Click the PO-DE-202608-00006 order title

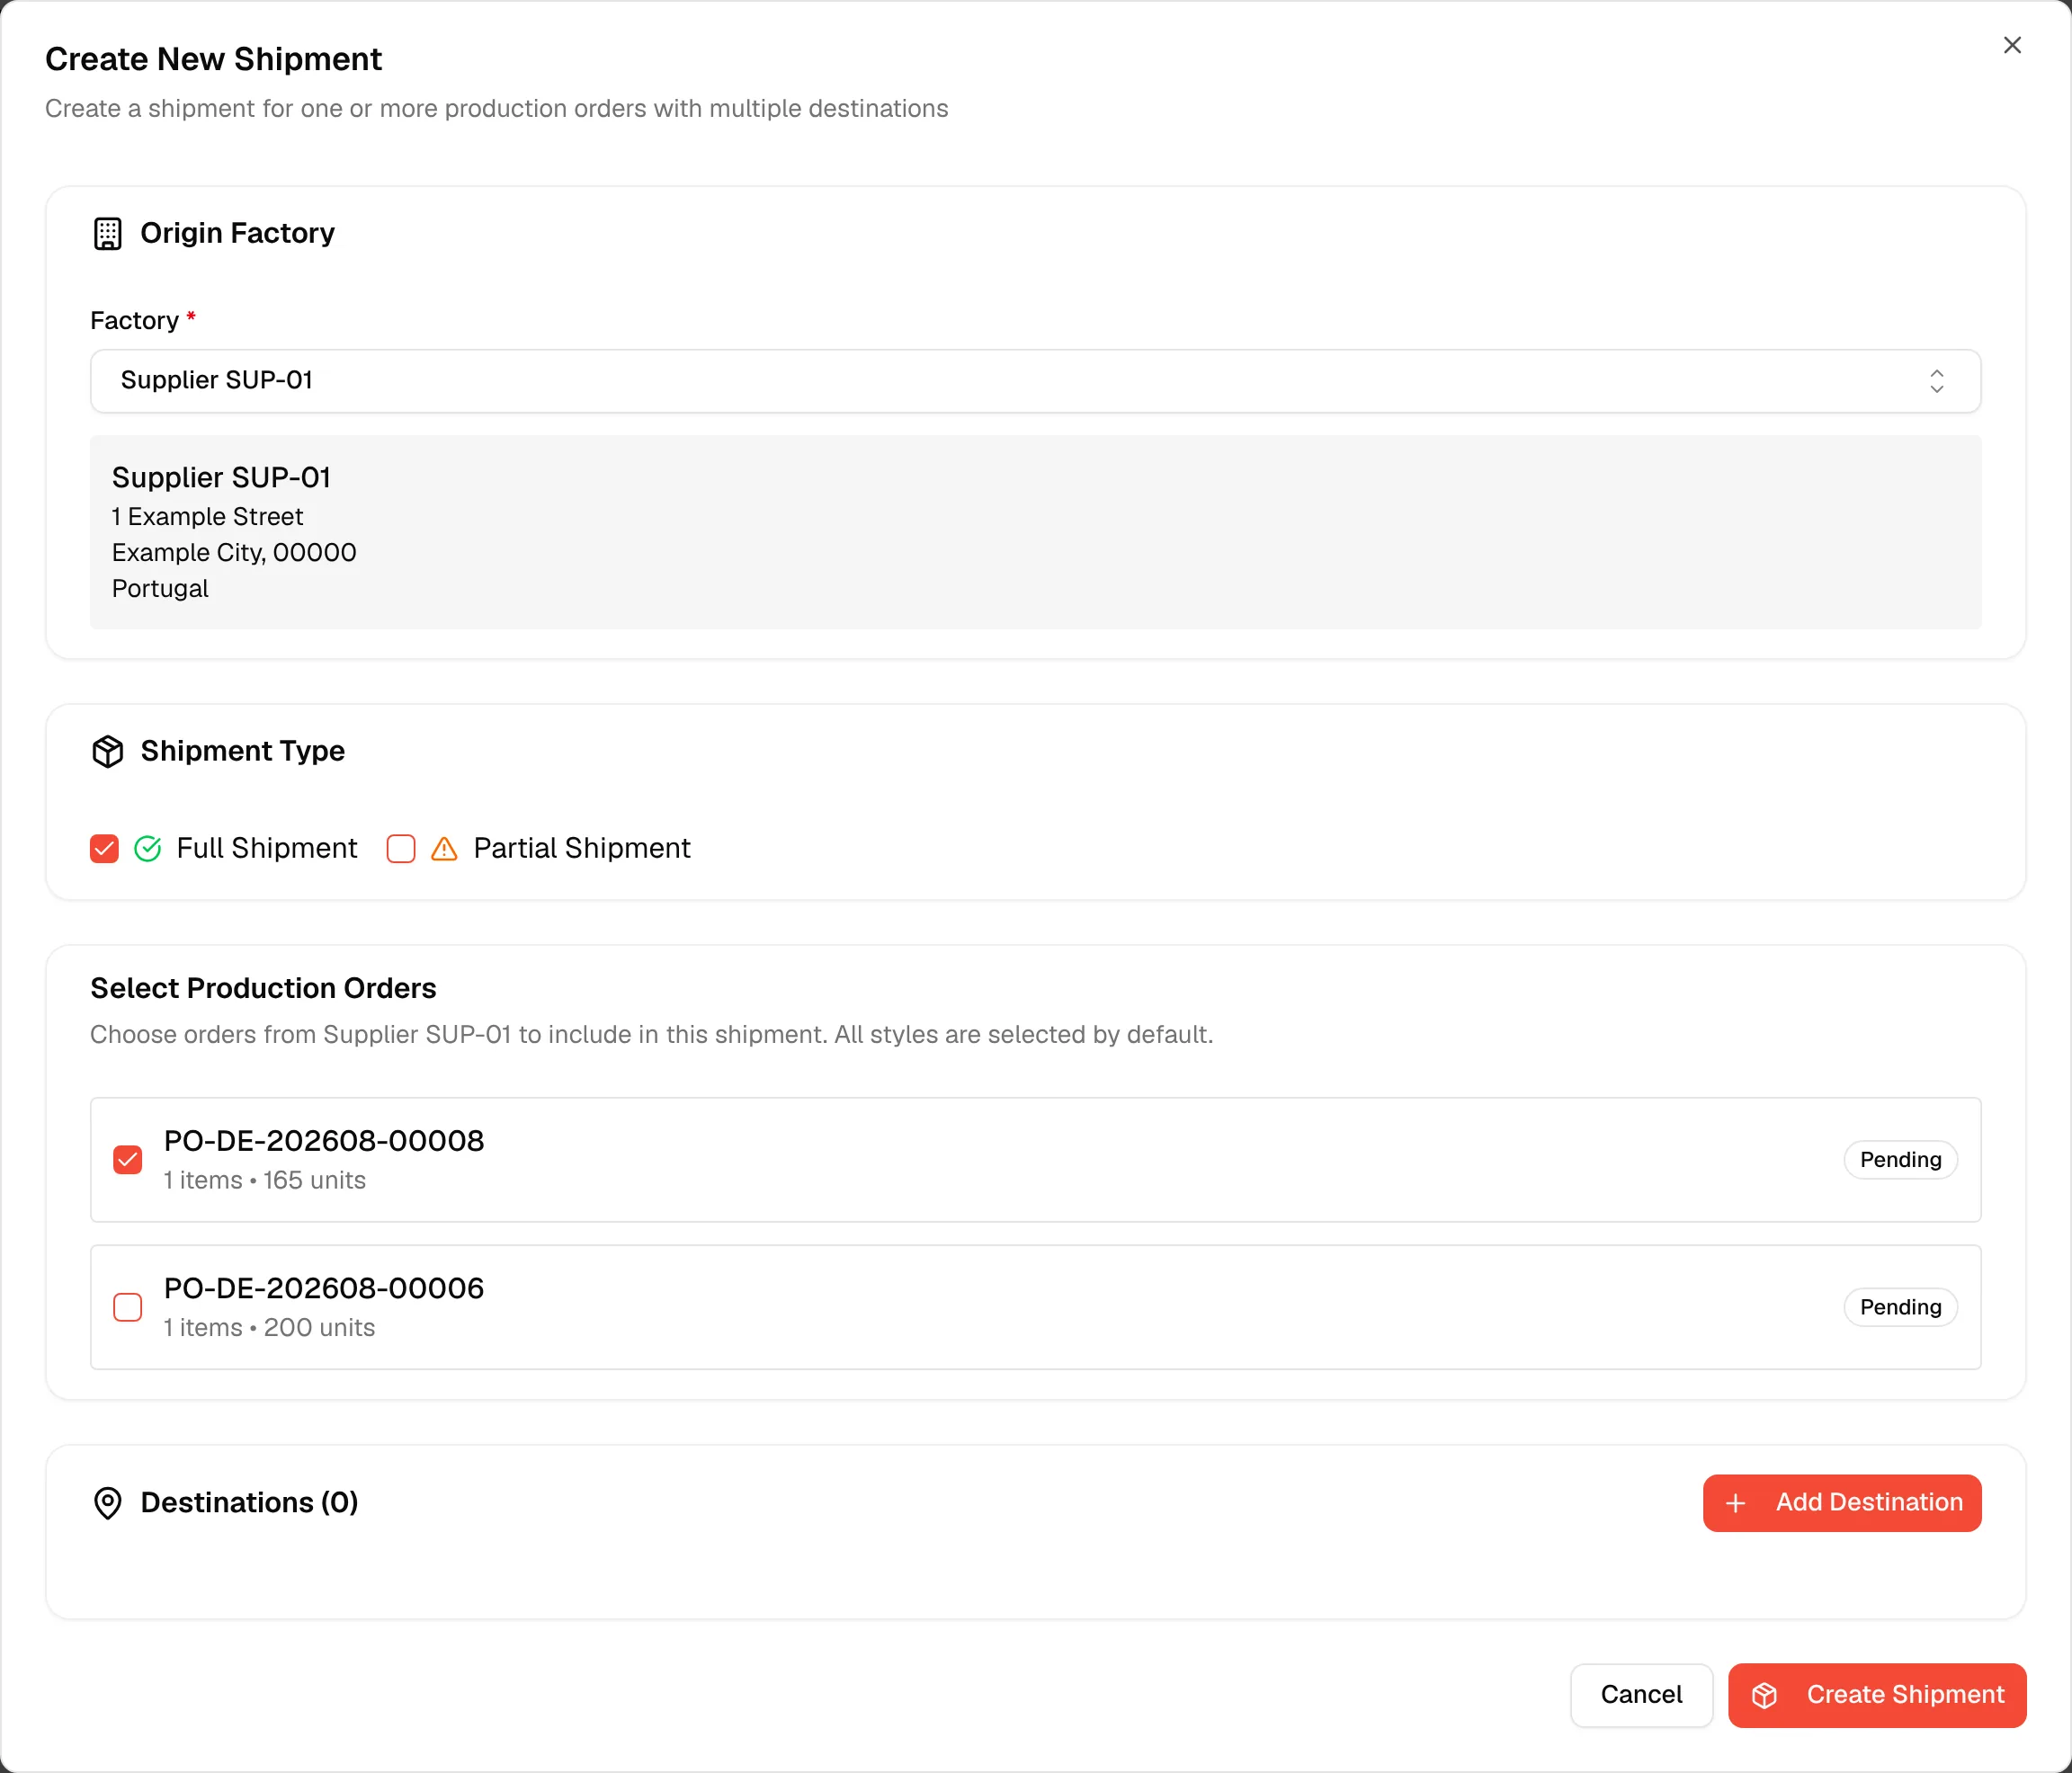click(324, 1288)
